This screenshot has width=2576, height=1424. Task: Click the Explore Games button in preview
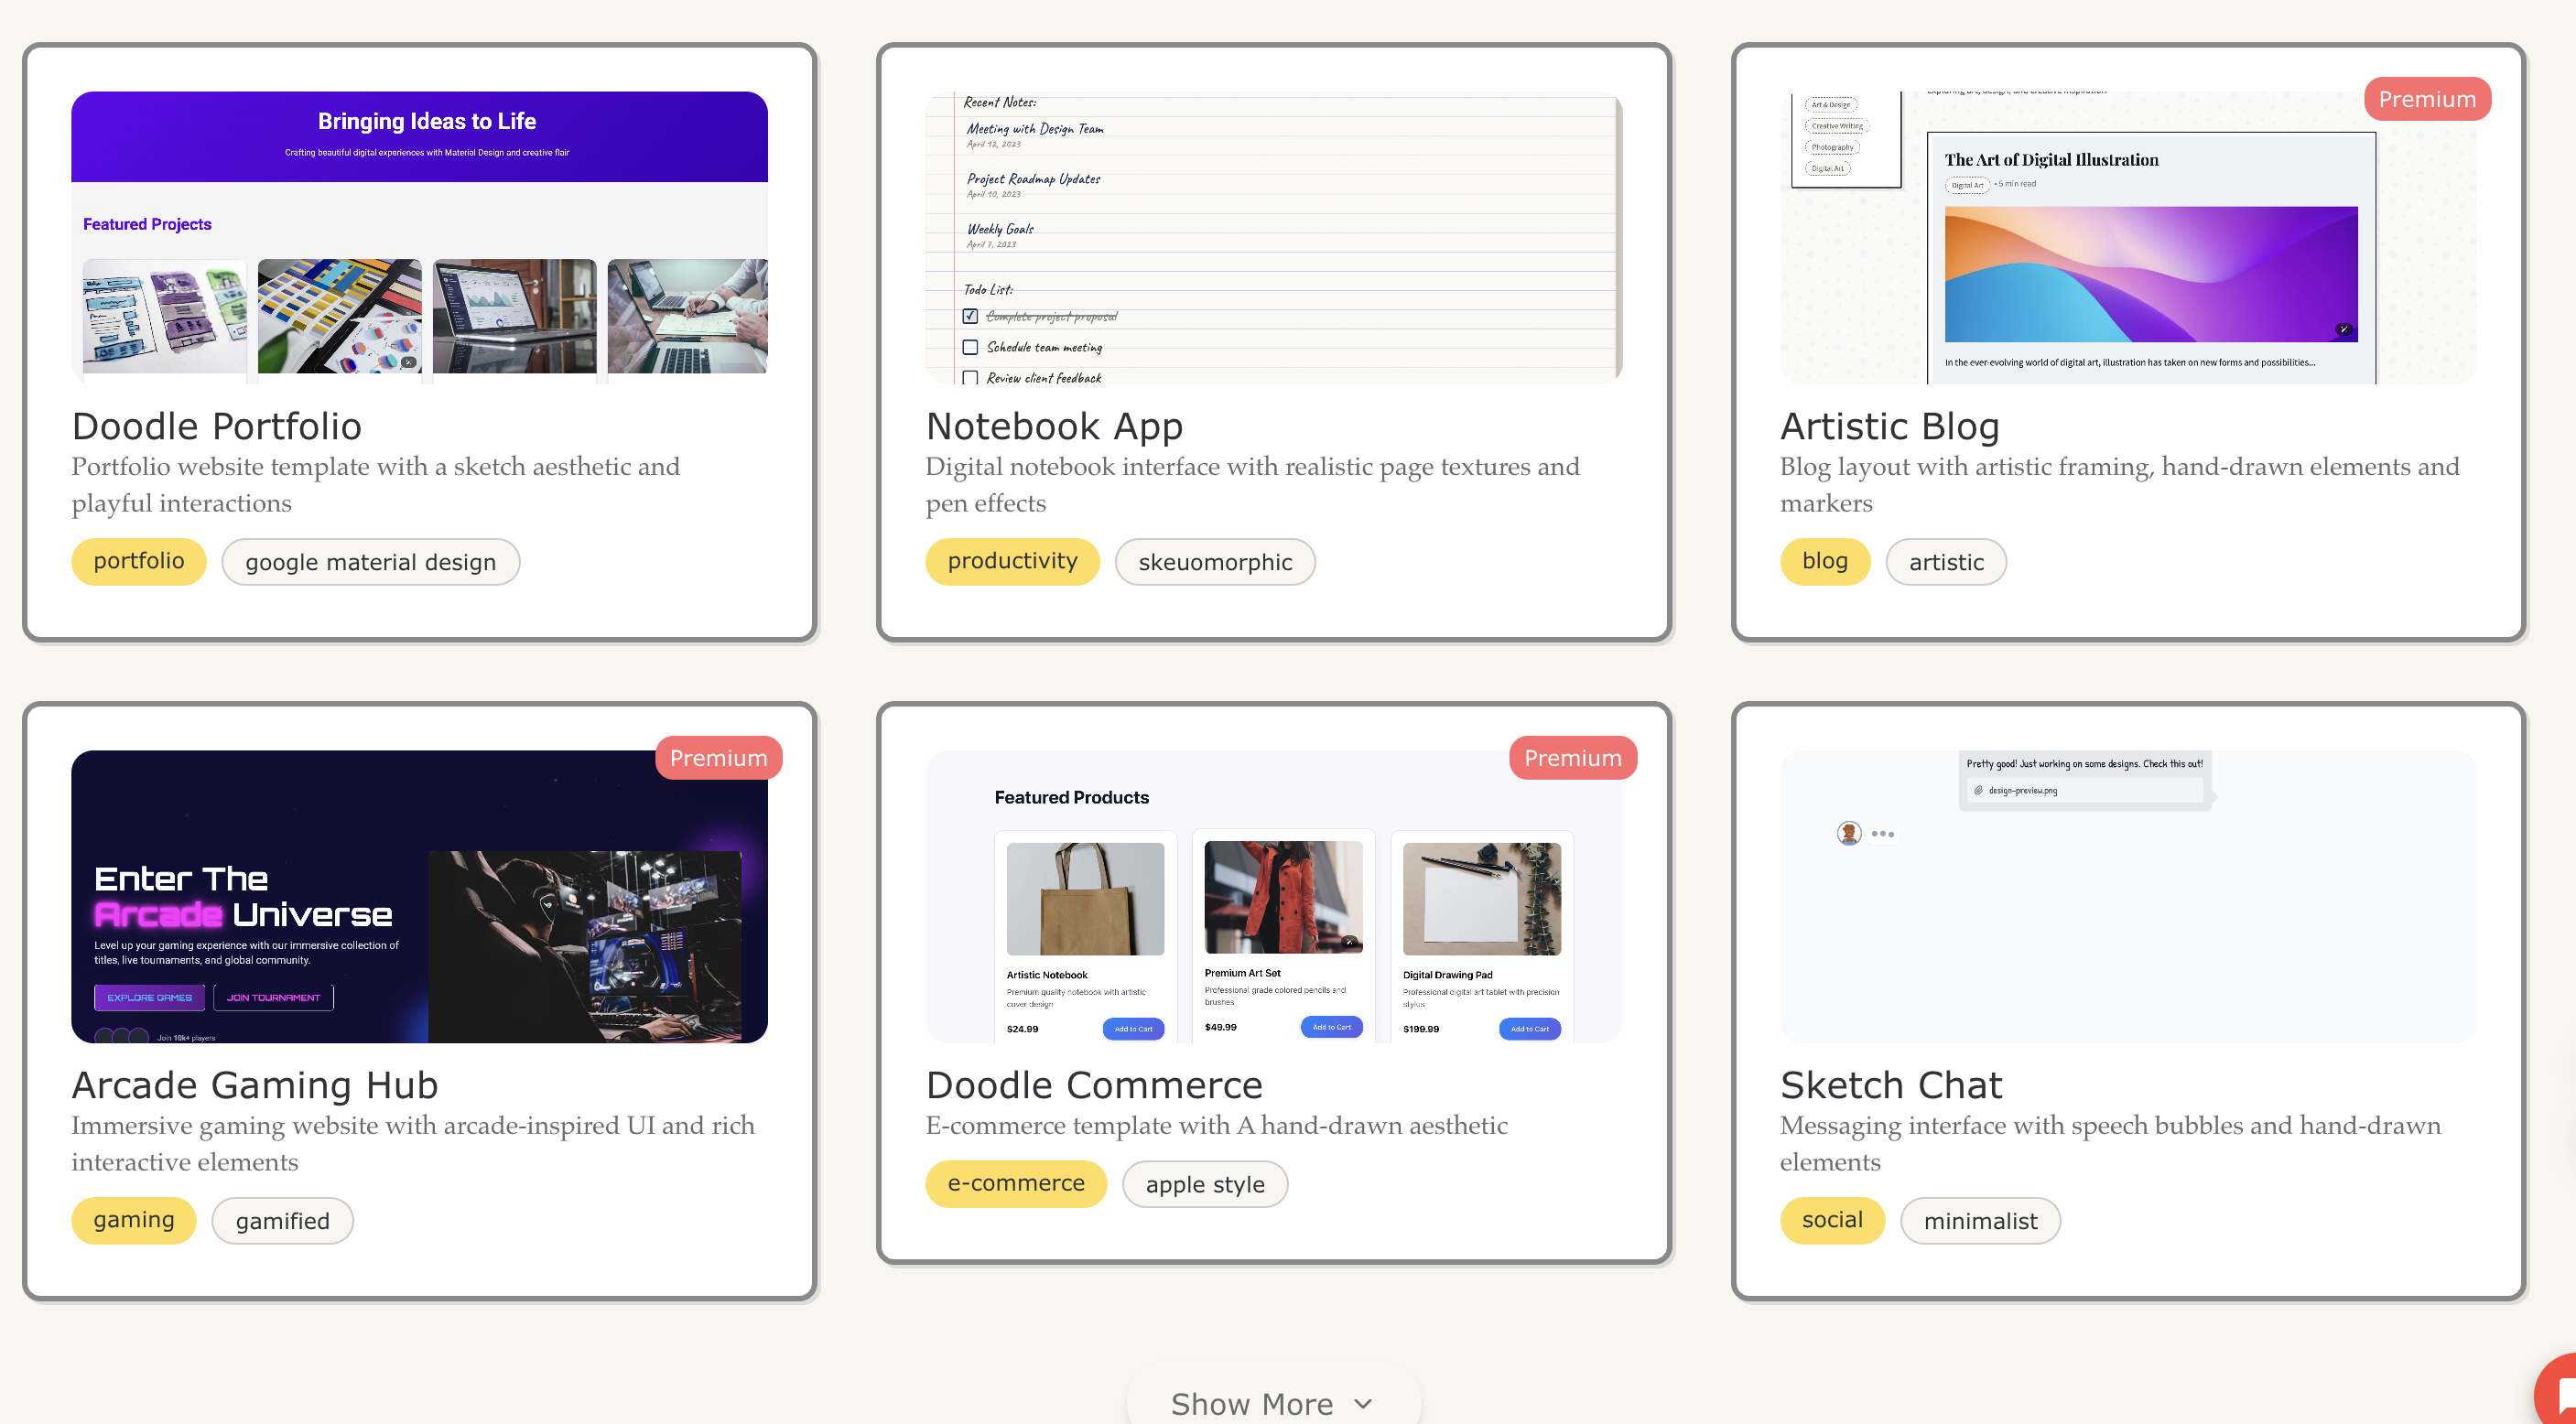coord(149,997)
